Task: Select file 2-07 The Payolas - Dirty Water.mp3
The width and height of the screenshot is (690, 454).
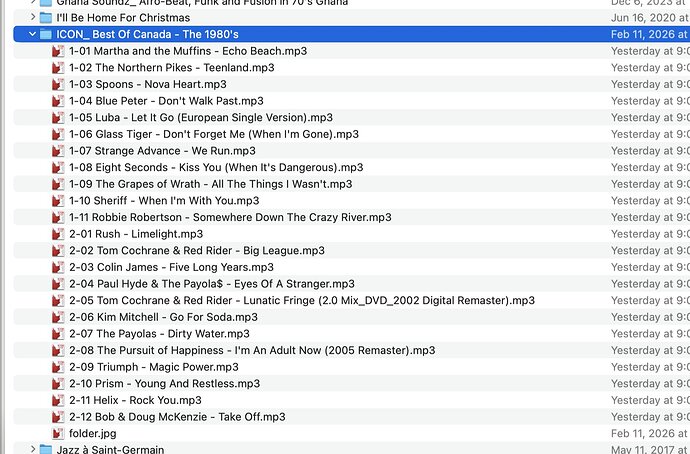Action: pos(159,334)
